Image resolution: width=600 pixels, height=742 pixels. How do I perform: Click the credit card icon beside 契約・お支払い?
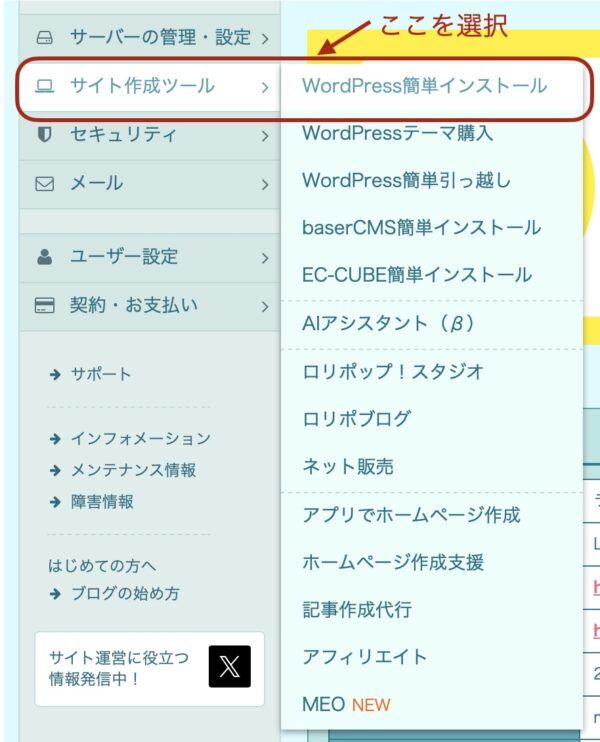click(44, 305)
